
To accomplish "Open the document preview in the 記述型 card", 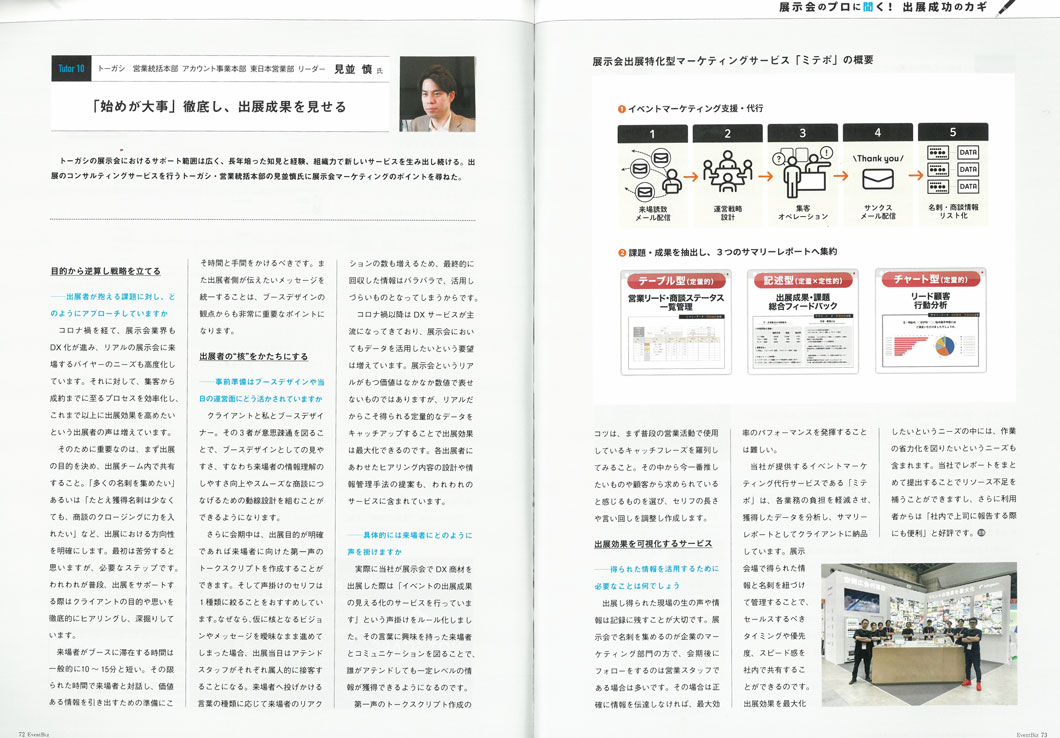I will coord(802,343).
